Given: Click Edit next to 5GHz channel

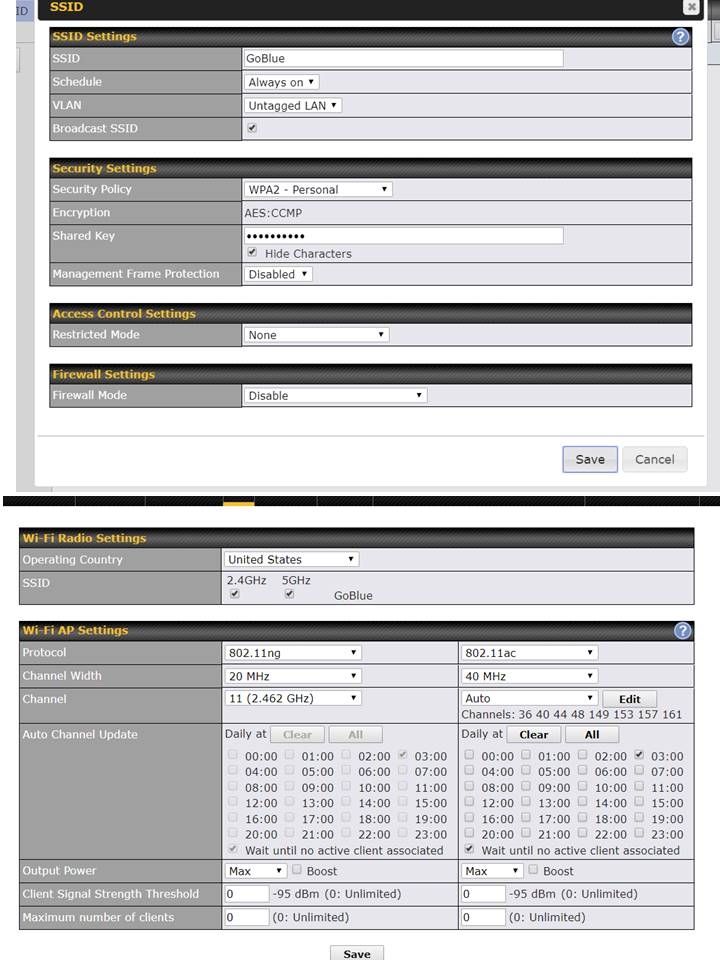Looking at the screenshot, I should pyautogui.click(x=629, y=699).
